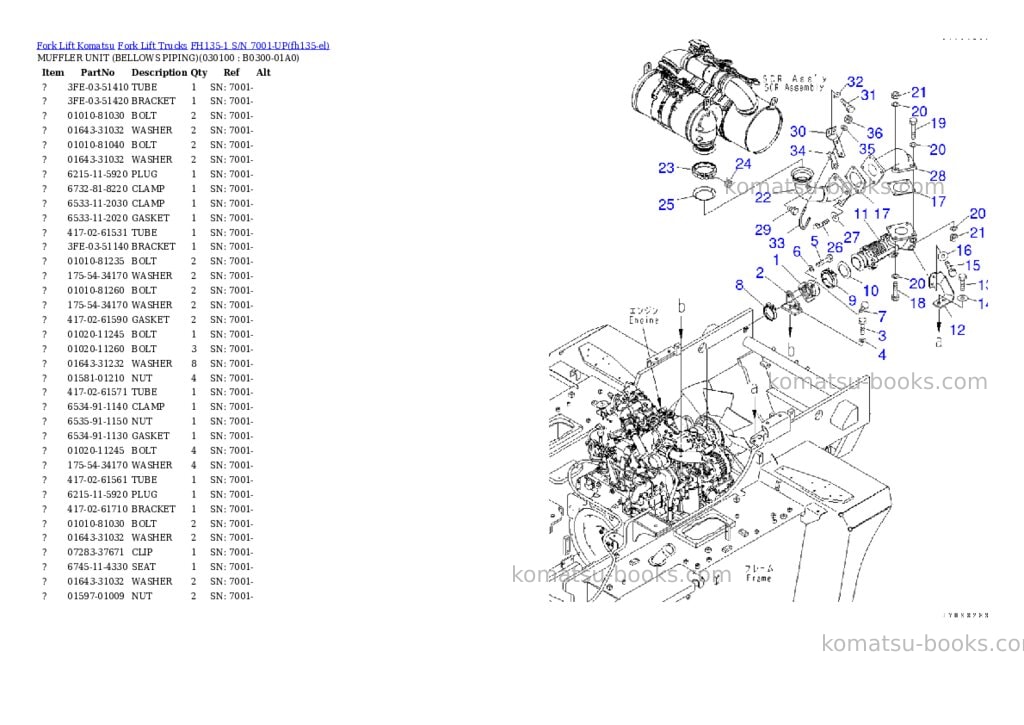Click the Frame label in diagram
Screen dimensions: 1024x725
[x=759, y=578]
